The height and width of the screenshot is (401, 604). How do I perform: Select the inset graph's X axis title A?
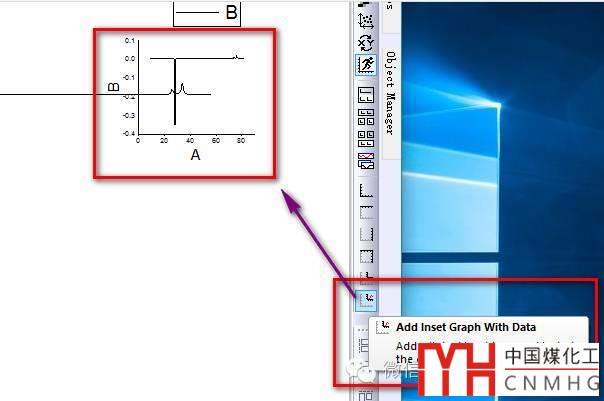(x=195, y=155)
